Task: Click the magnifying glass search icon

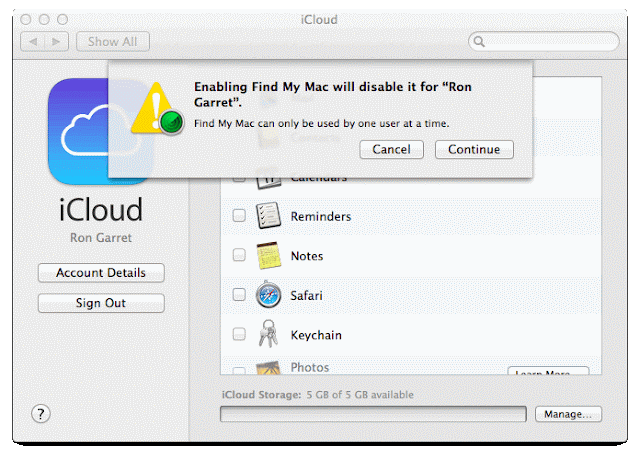Action: (479, 42)
